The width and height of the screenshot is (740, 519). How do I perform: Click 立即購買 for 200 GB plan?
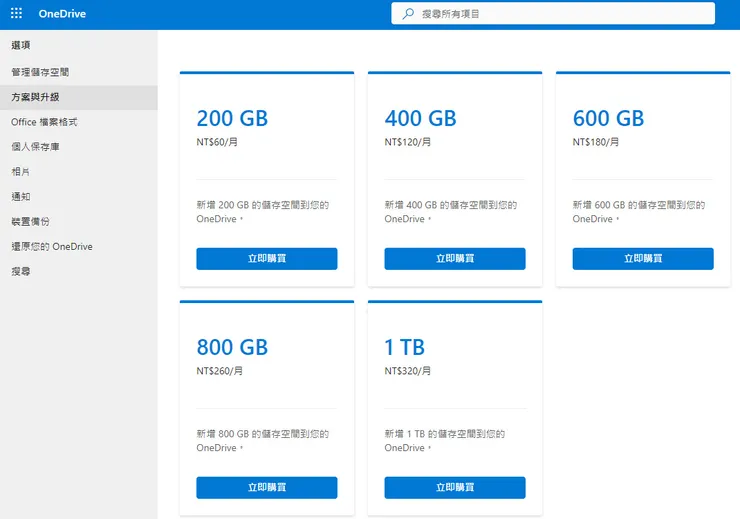coord(267,259)
